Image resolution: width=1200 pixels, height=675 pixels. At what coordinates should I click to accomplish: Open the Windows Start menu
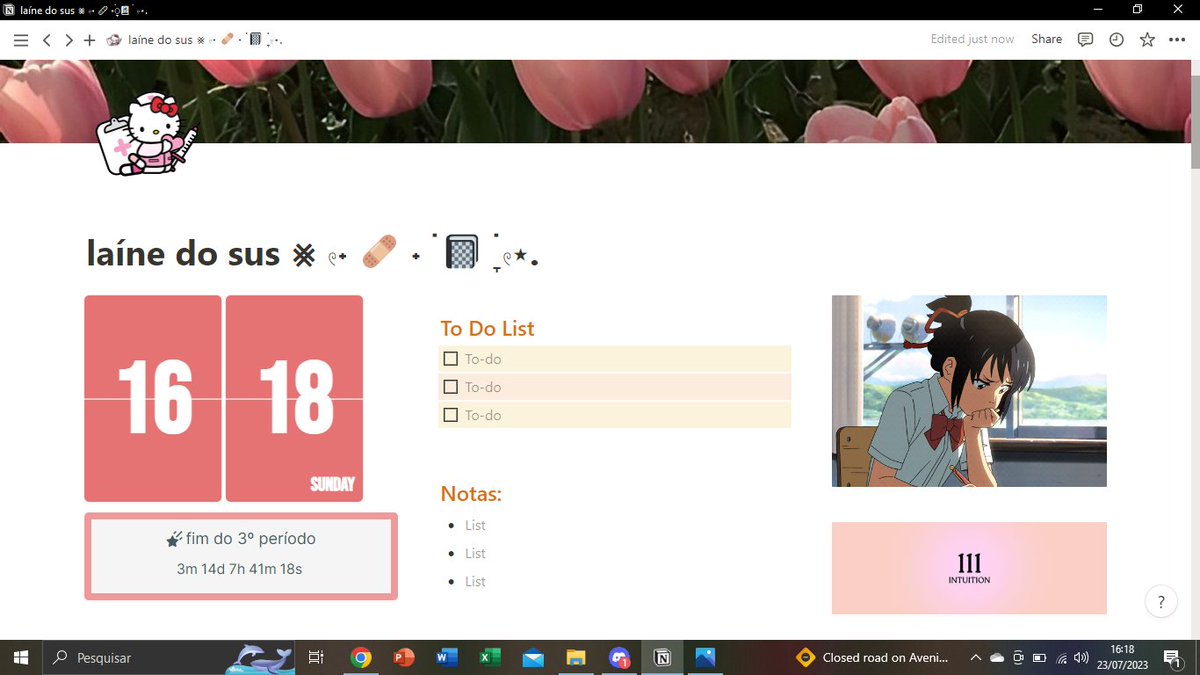pyautogui.click(x=20, y=658)
